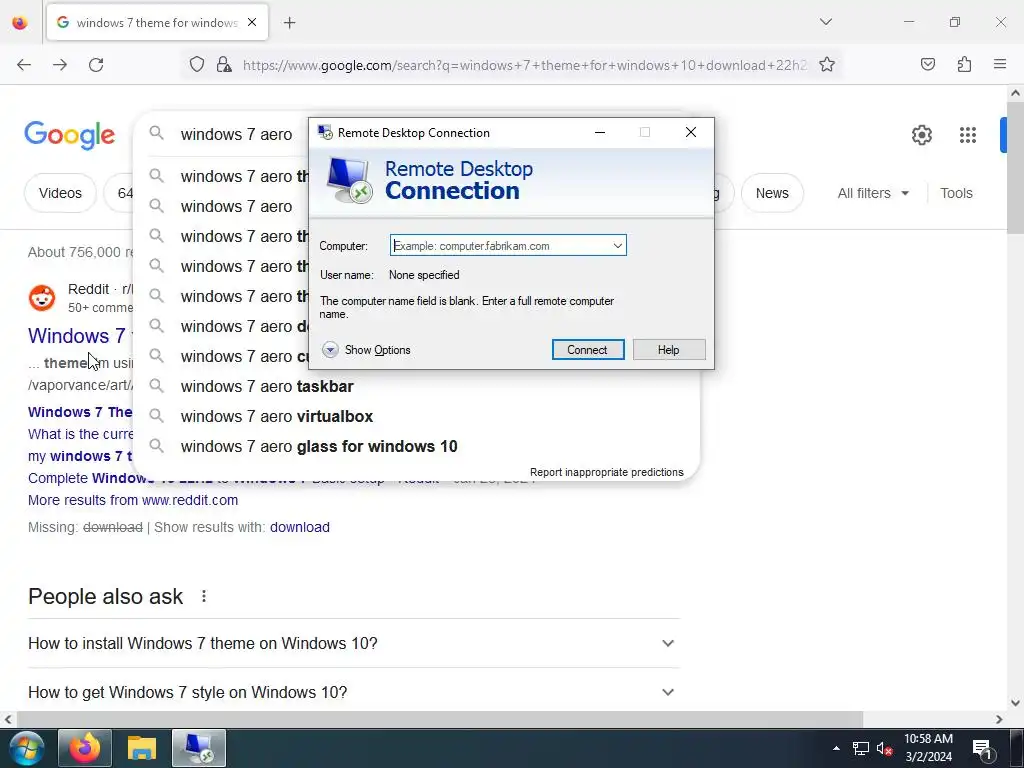Screen dimensions: 1024x768
Task: Minimize the Remote Desktop Connection dialog
Action: coord(600,133)
